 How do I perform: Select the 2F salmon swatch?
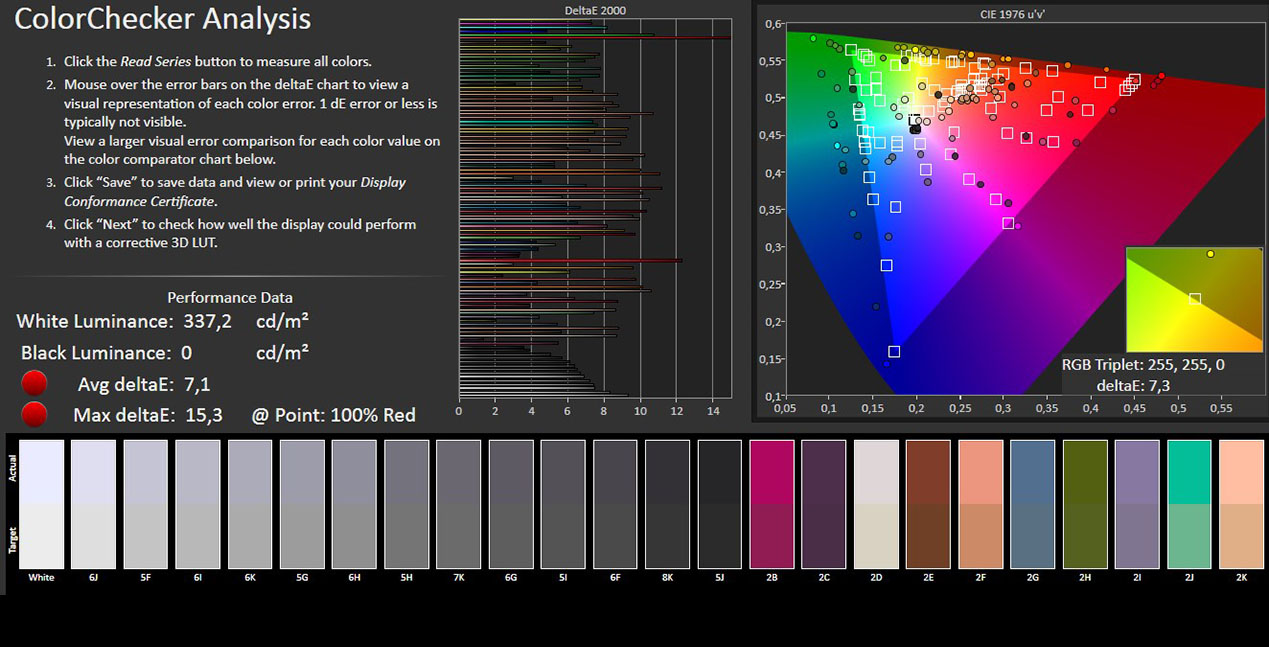[x=980, y=505]
